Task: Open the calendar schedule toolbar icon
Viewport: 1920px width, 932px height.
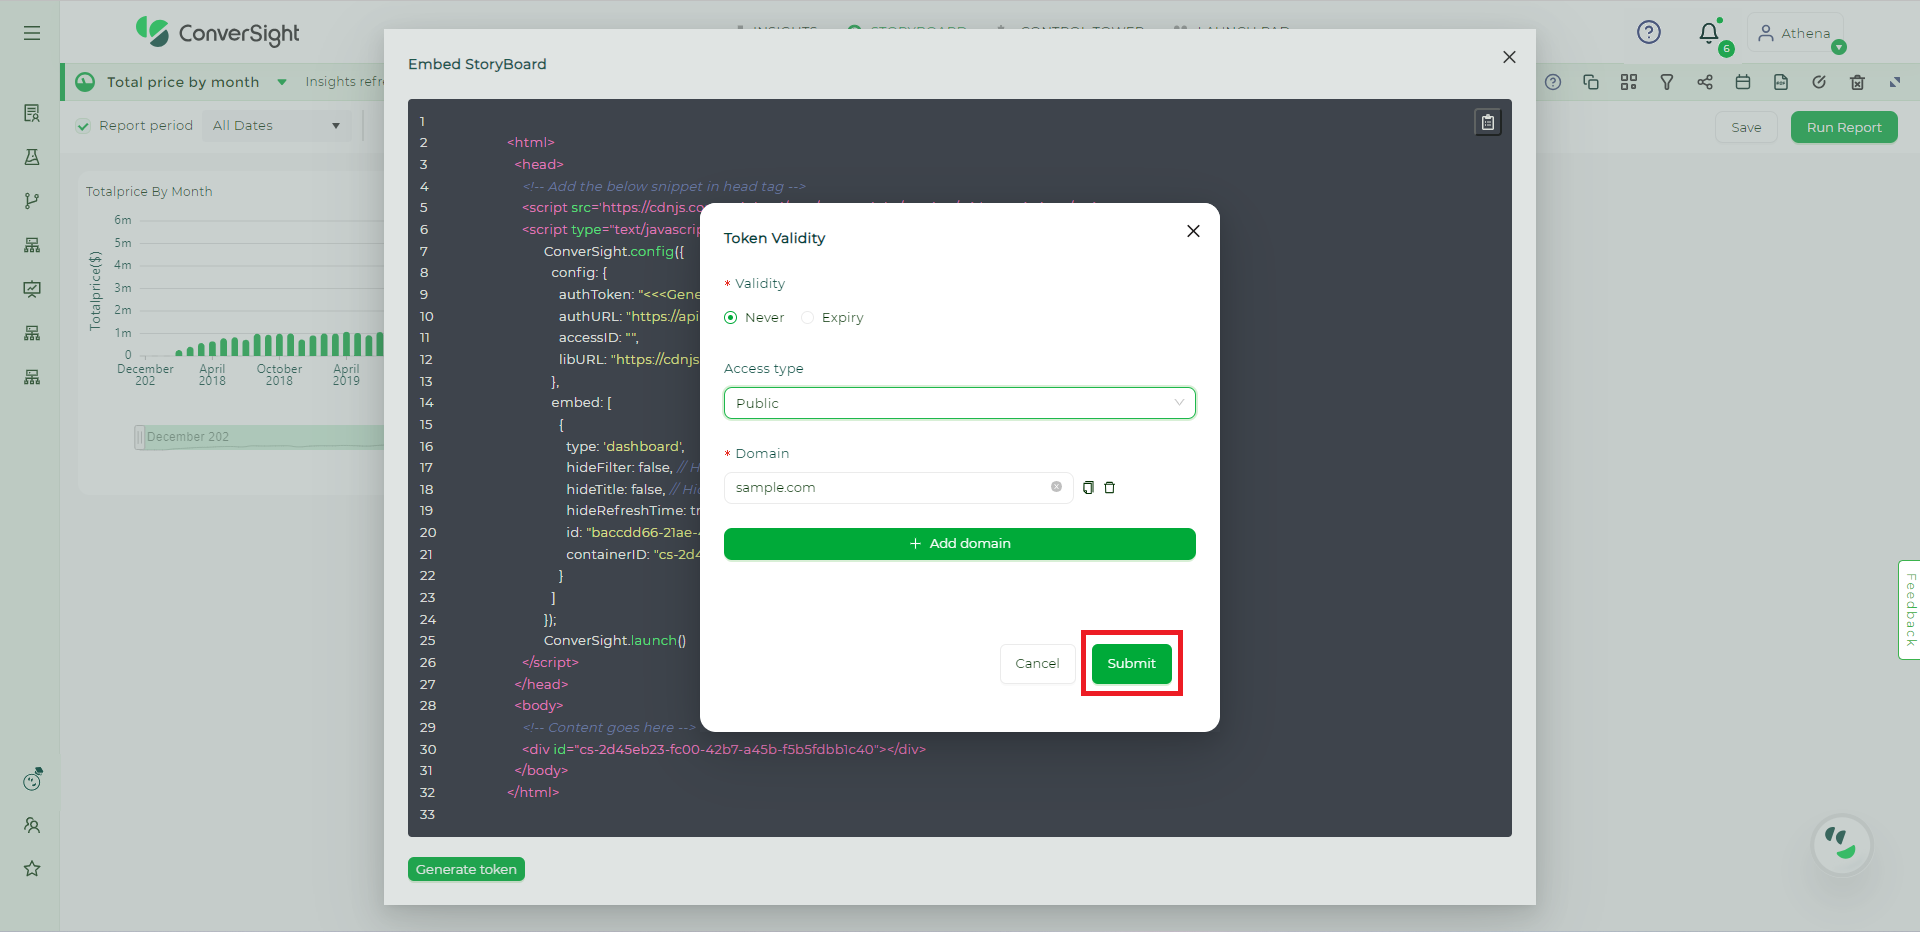Action: [x=1743, y=82]
